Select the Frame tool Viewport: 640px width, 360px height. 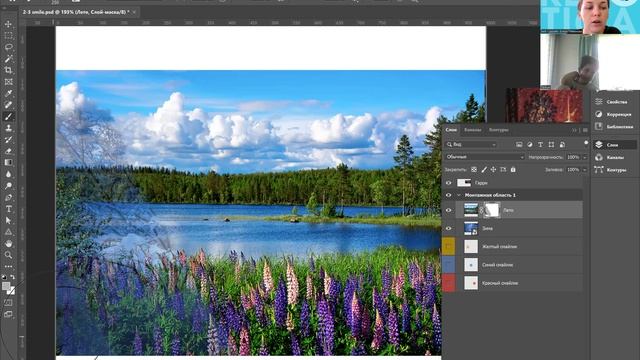[x=8, y=82]
